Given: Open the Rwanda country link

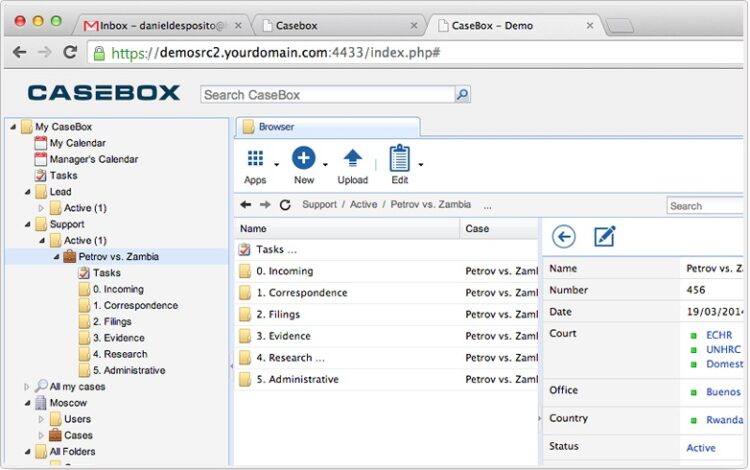Looking at the screenshot, I should point(724,420).
